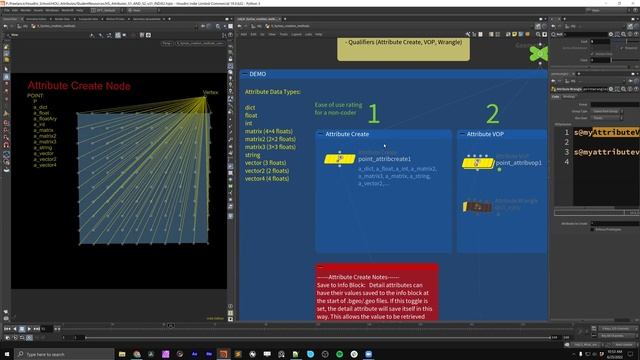Switch to Houdini in the taskbar
The image size is (640, 360).
[223, 354]
